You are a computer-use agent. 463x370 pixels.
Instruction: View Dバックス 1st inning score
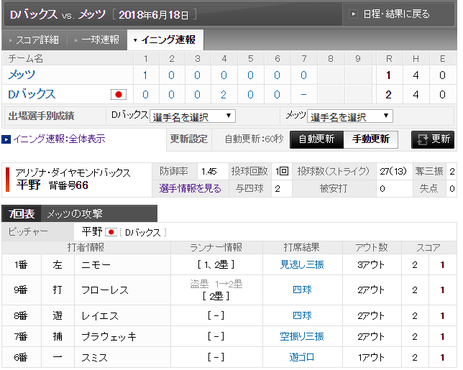tap(145, 95)
